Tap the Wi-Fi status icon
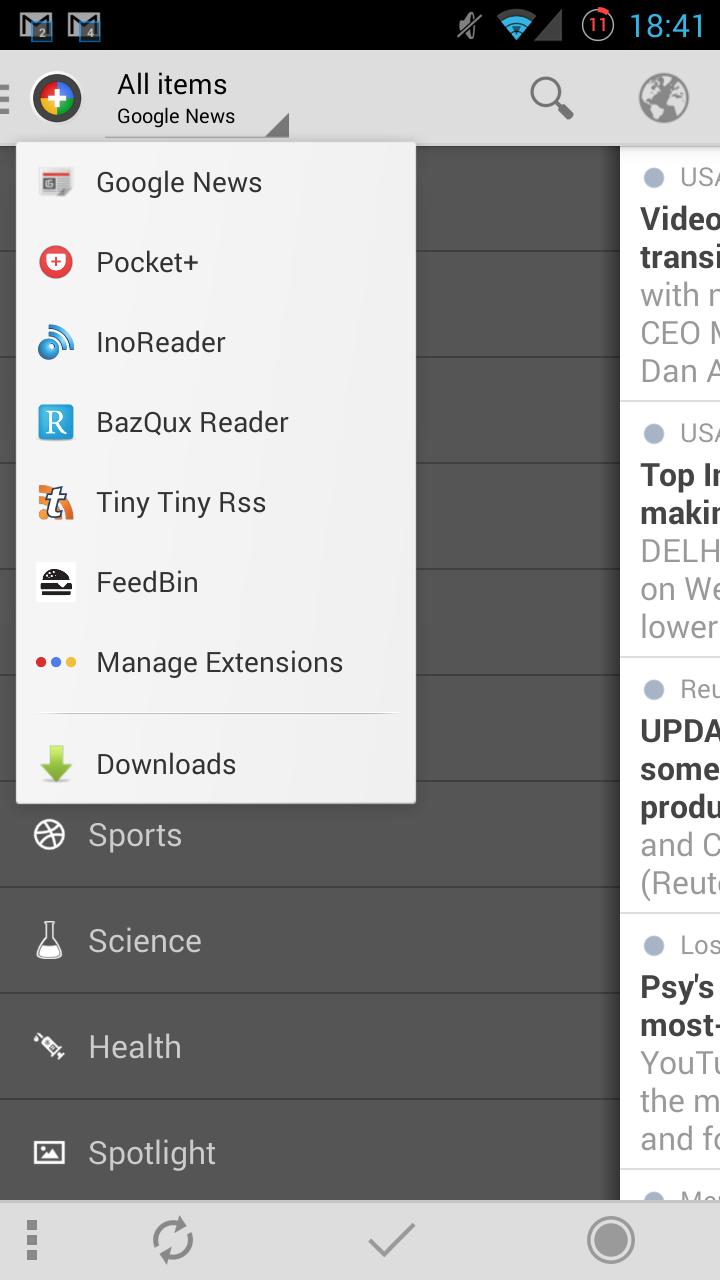720x1280 pixels. tap(518, 26)
